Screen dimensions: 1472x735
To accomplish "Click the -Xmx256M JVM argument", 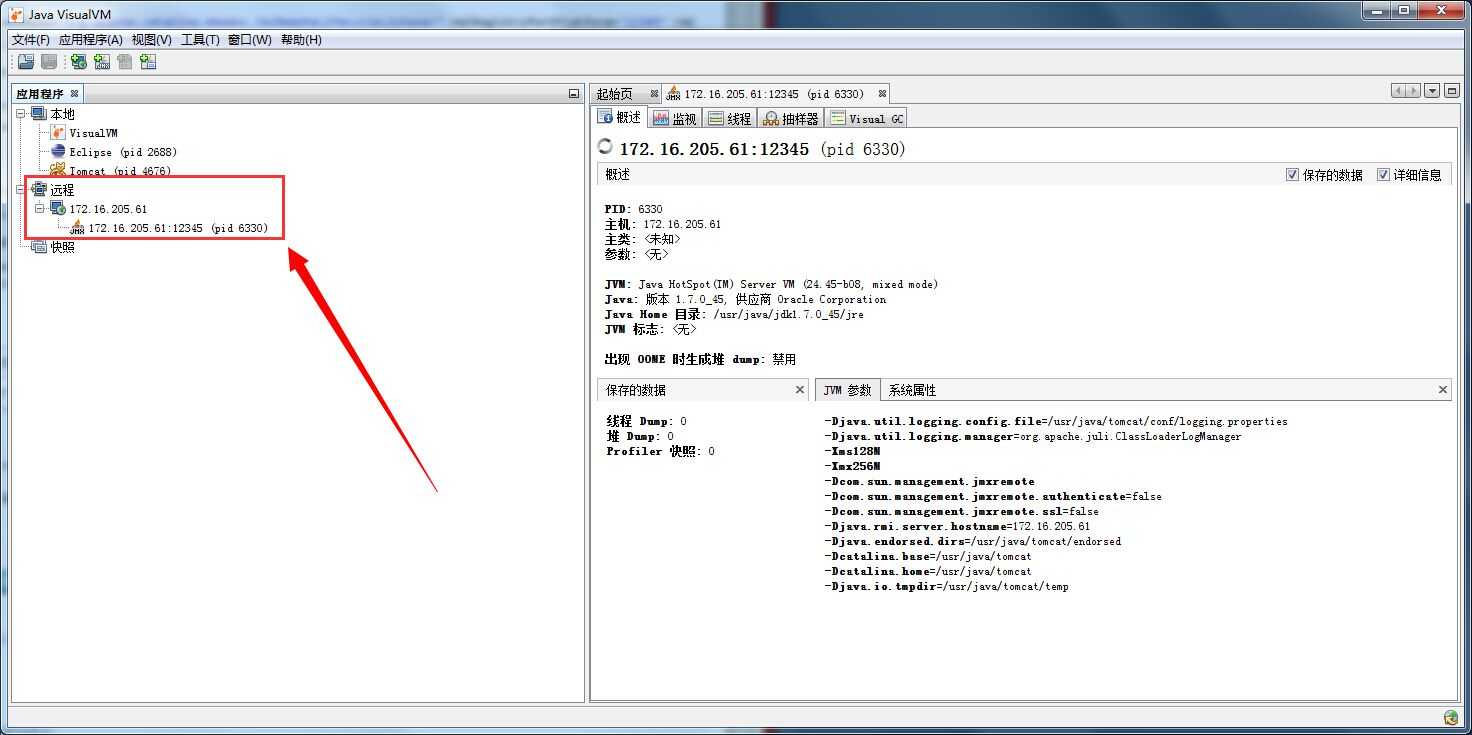I will [x=852, y=466].
